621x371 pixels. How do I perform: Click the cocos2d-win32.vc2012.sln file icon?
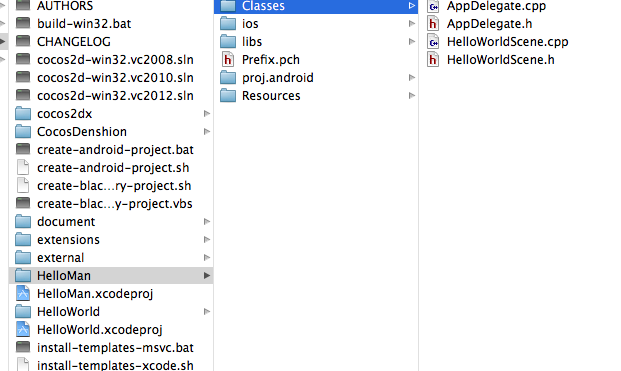point(23,95)
